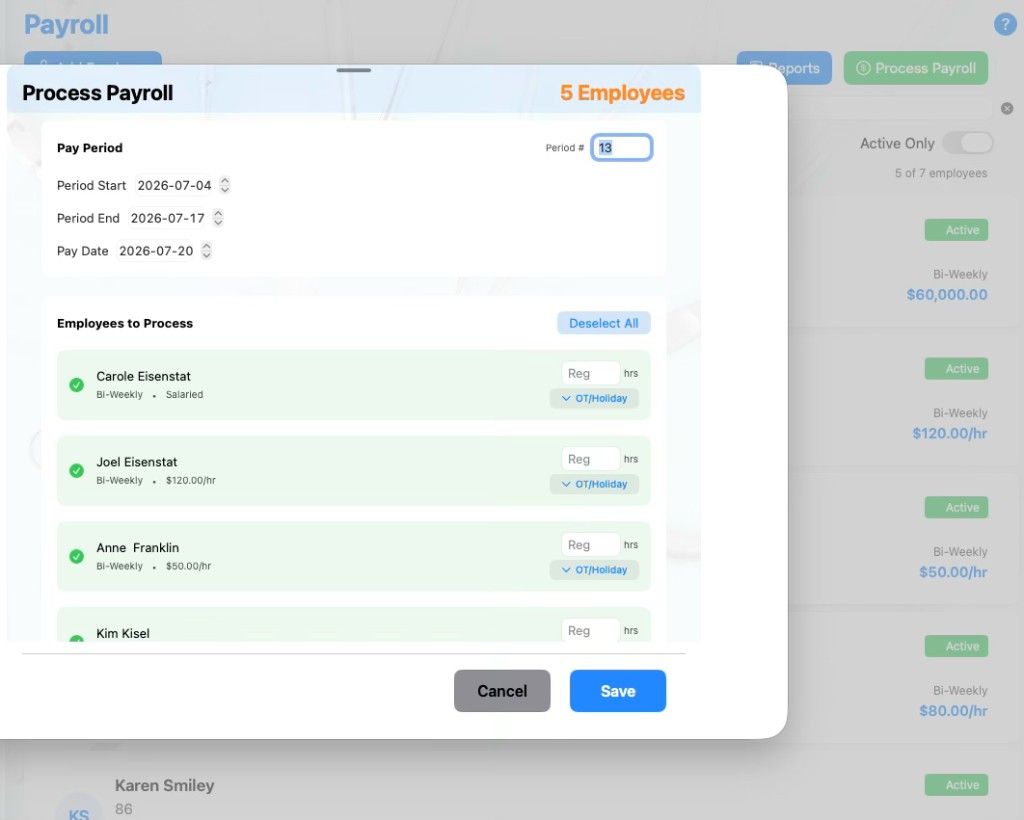The height and width of the screenshot is (820, 1024).
Task: Click the Process Payroll button in background window
Action: click(x=916, y=68)
